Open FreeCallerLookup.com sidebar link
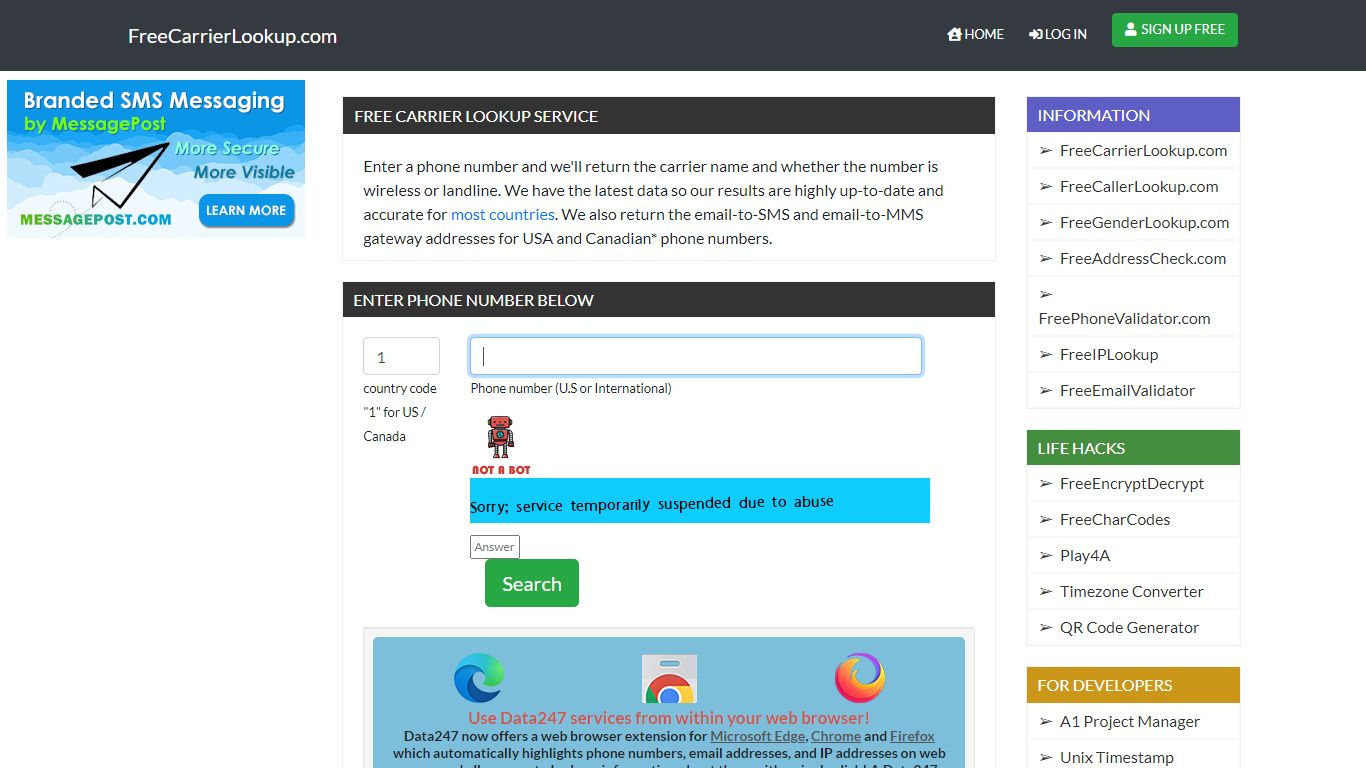 point(1139,186)
